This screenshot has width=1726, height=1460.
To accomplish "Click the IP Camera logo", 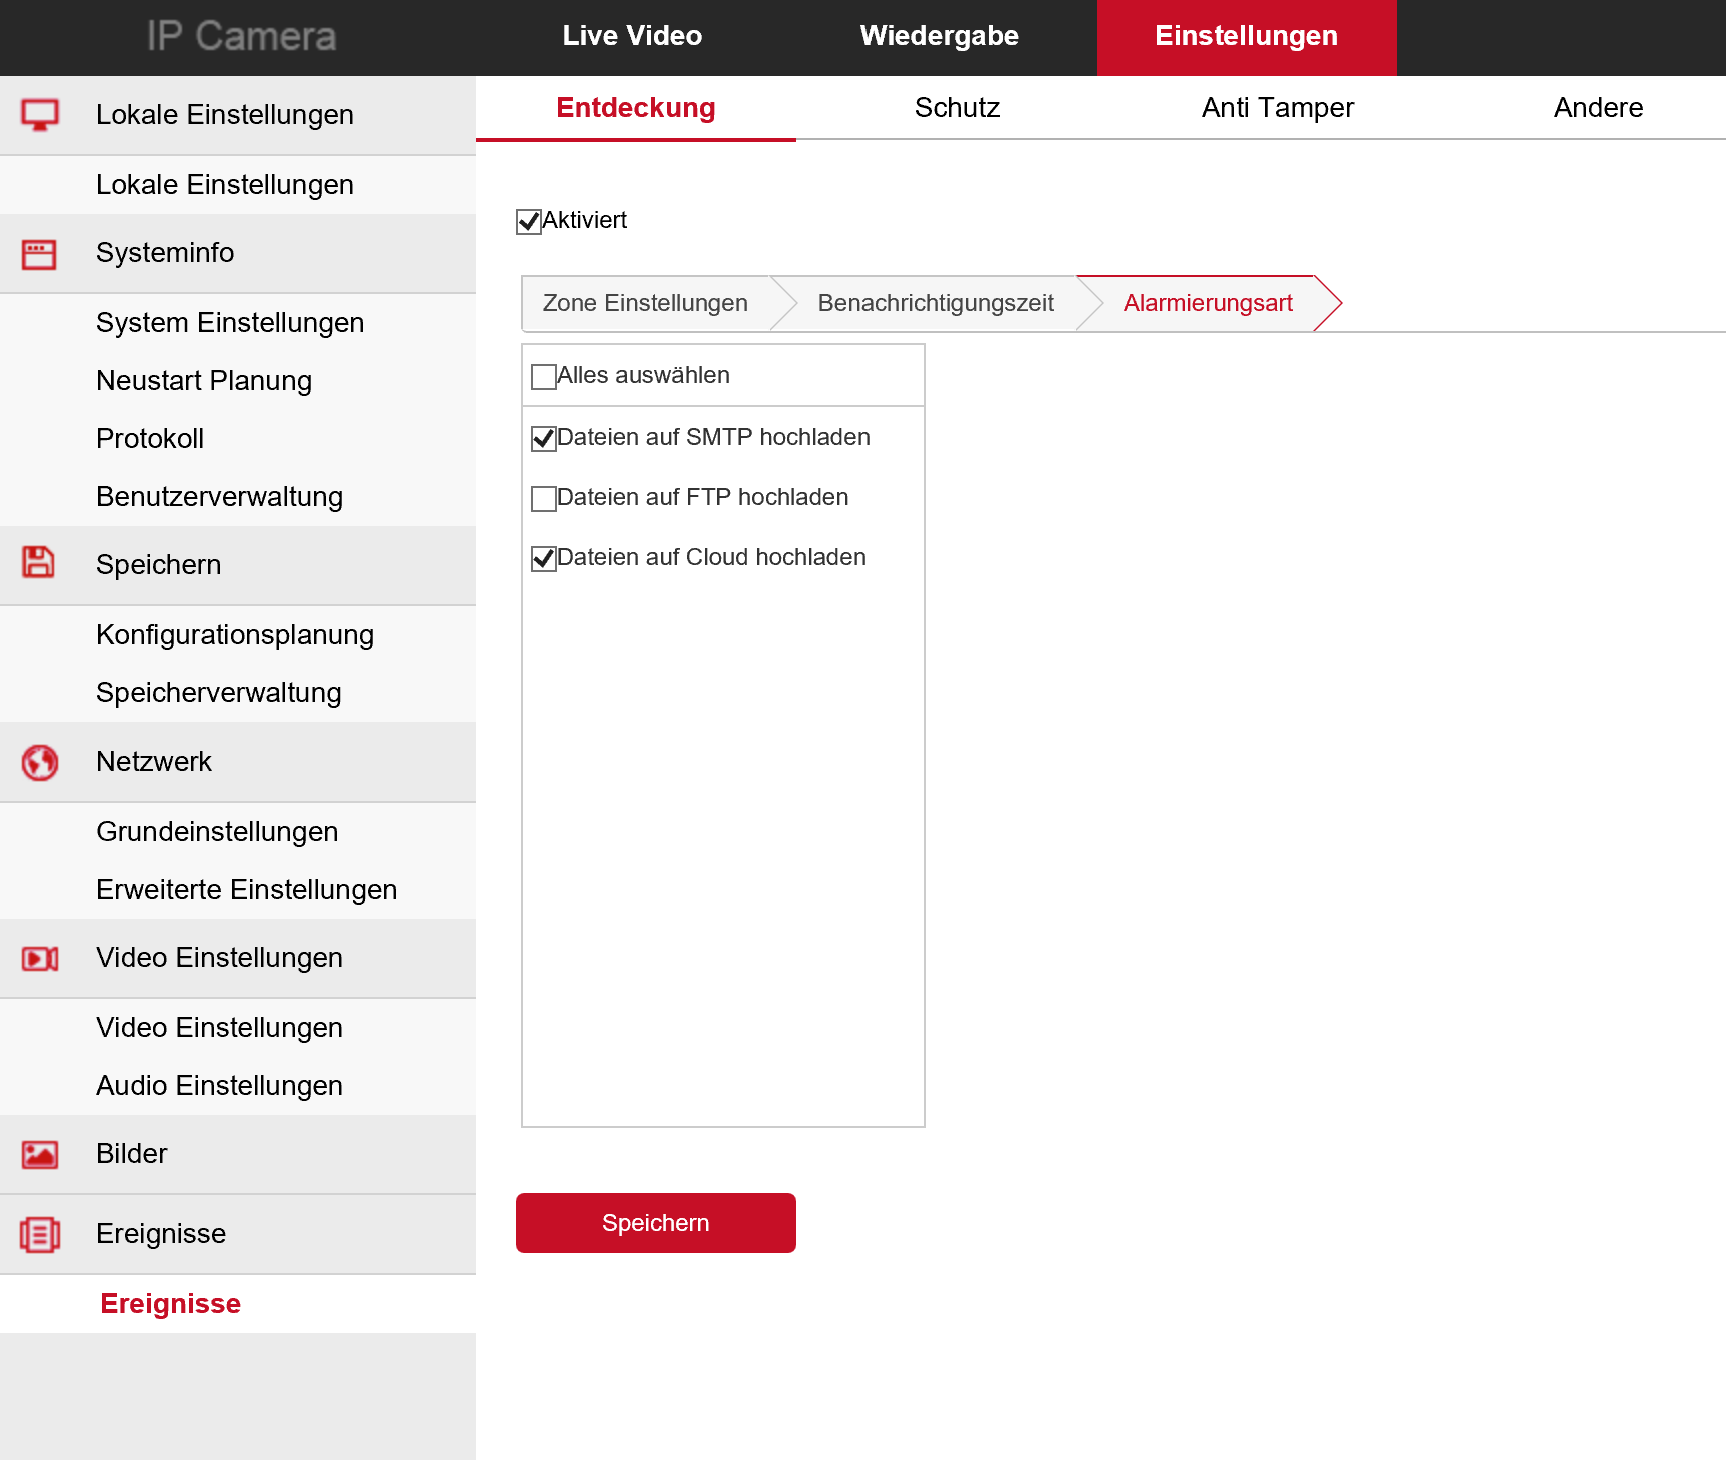I will [241, 36].
